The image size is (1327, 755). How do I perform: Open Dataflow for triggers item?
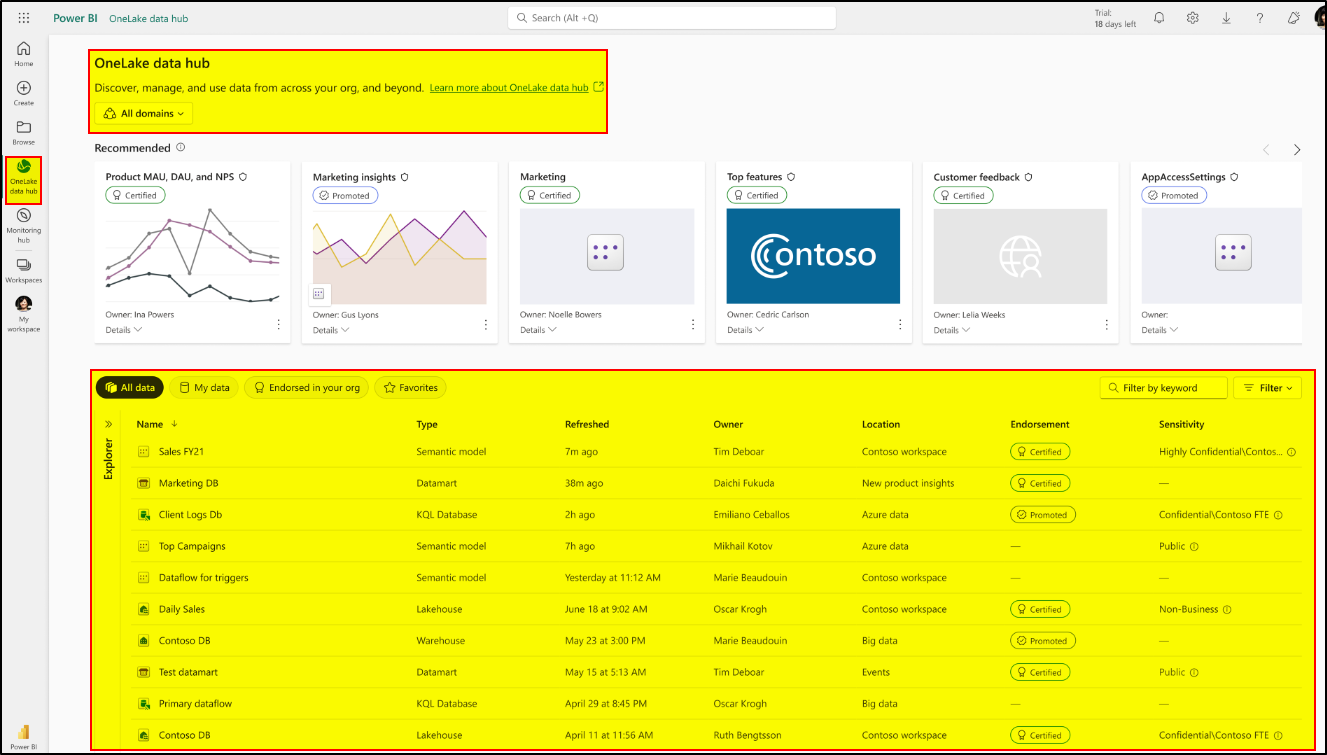click(203, 578)
